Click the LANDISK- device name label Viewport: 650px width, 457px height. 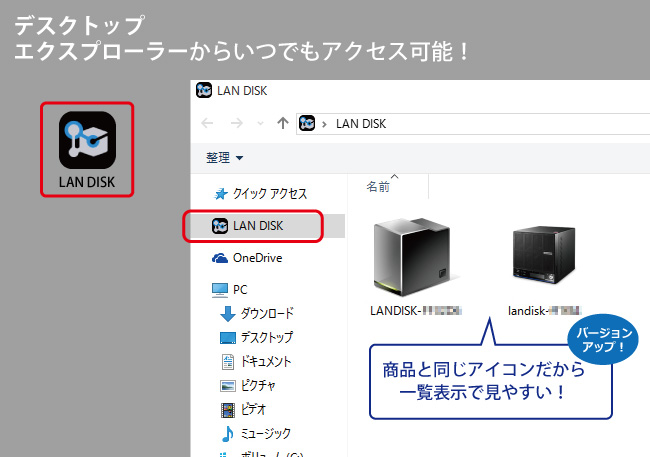[416, 311]
